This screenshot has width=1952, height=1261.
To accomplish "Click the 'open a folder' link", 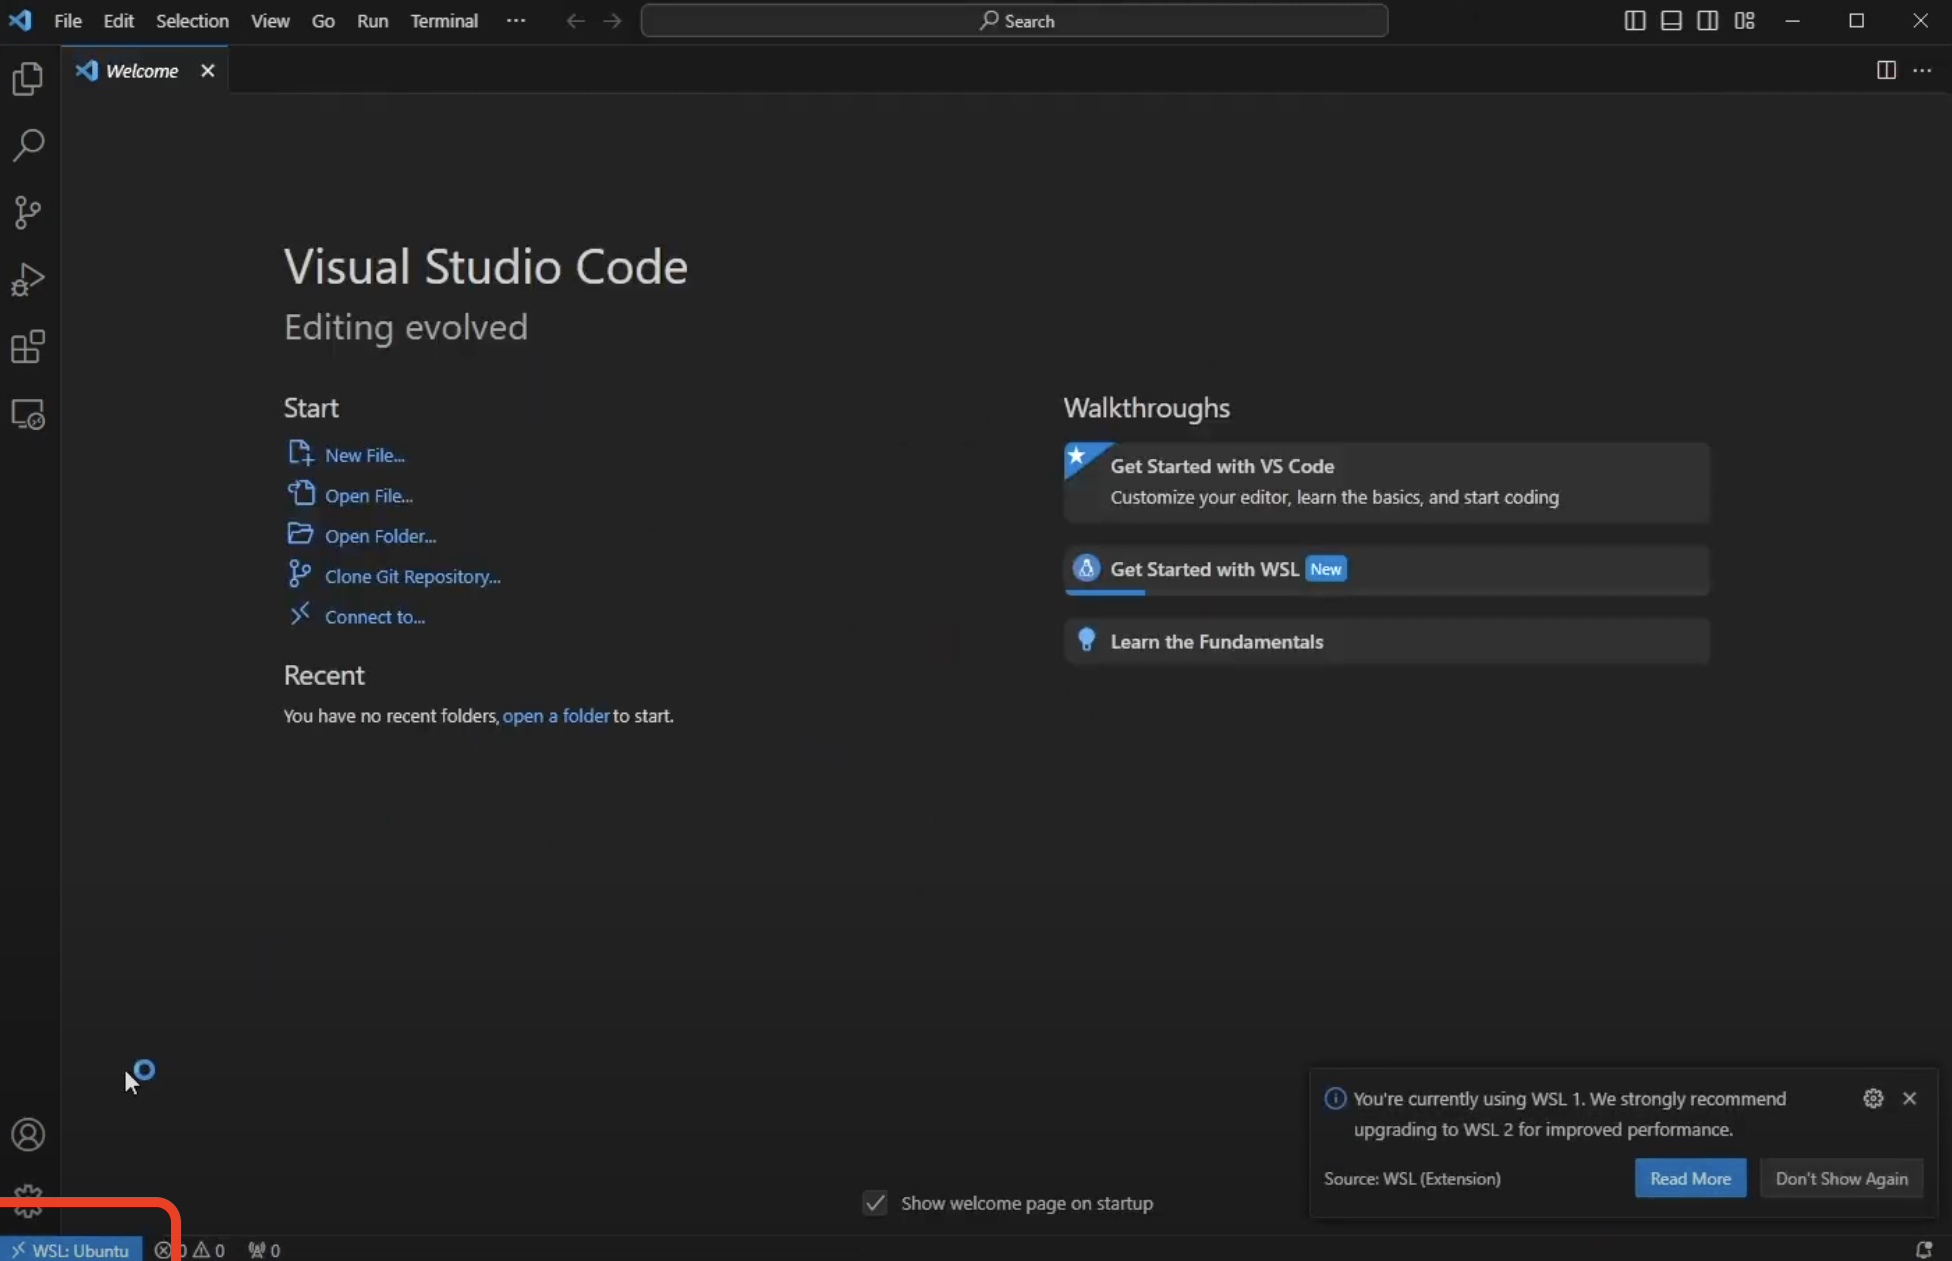I will click(555, 716).
